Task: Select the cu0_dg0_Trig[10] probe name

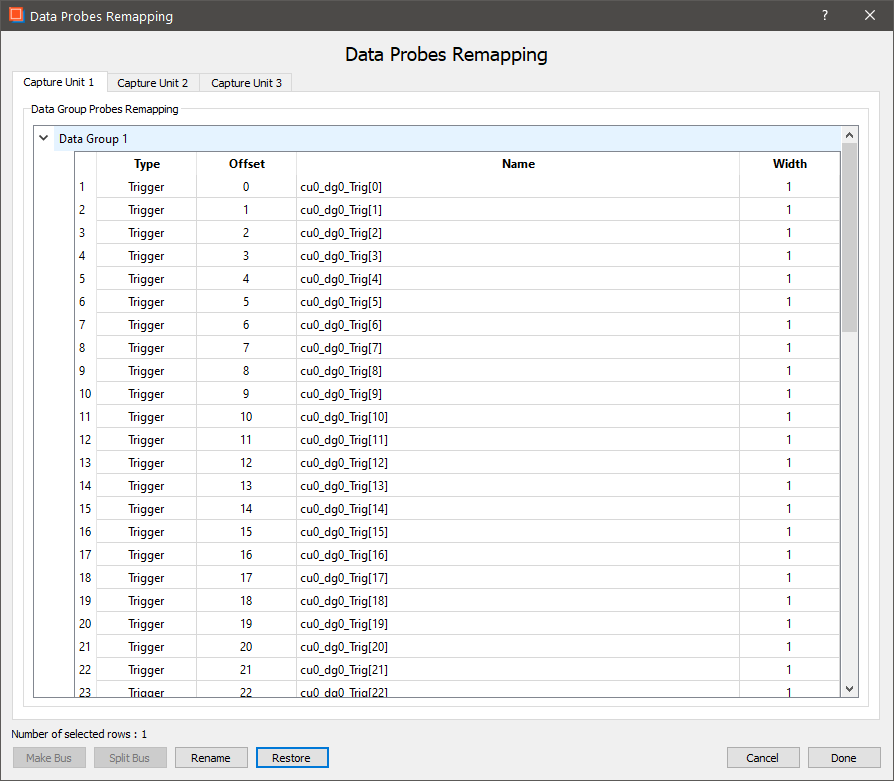Action: 344,417
